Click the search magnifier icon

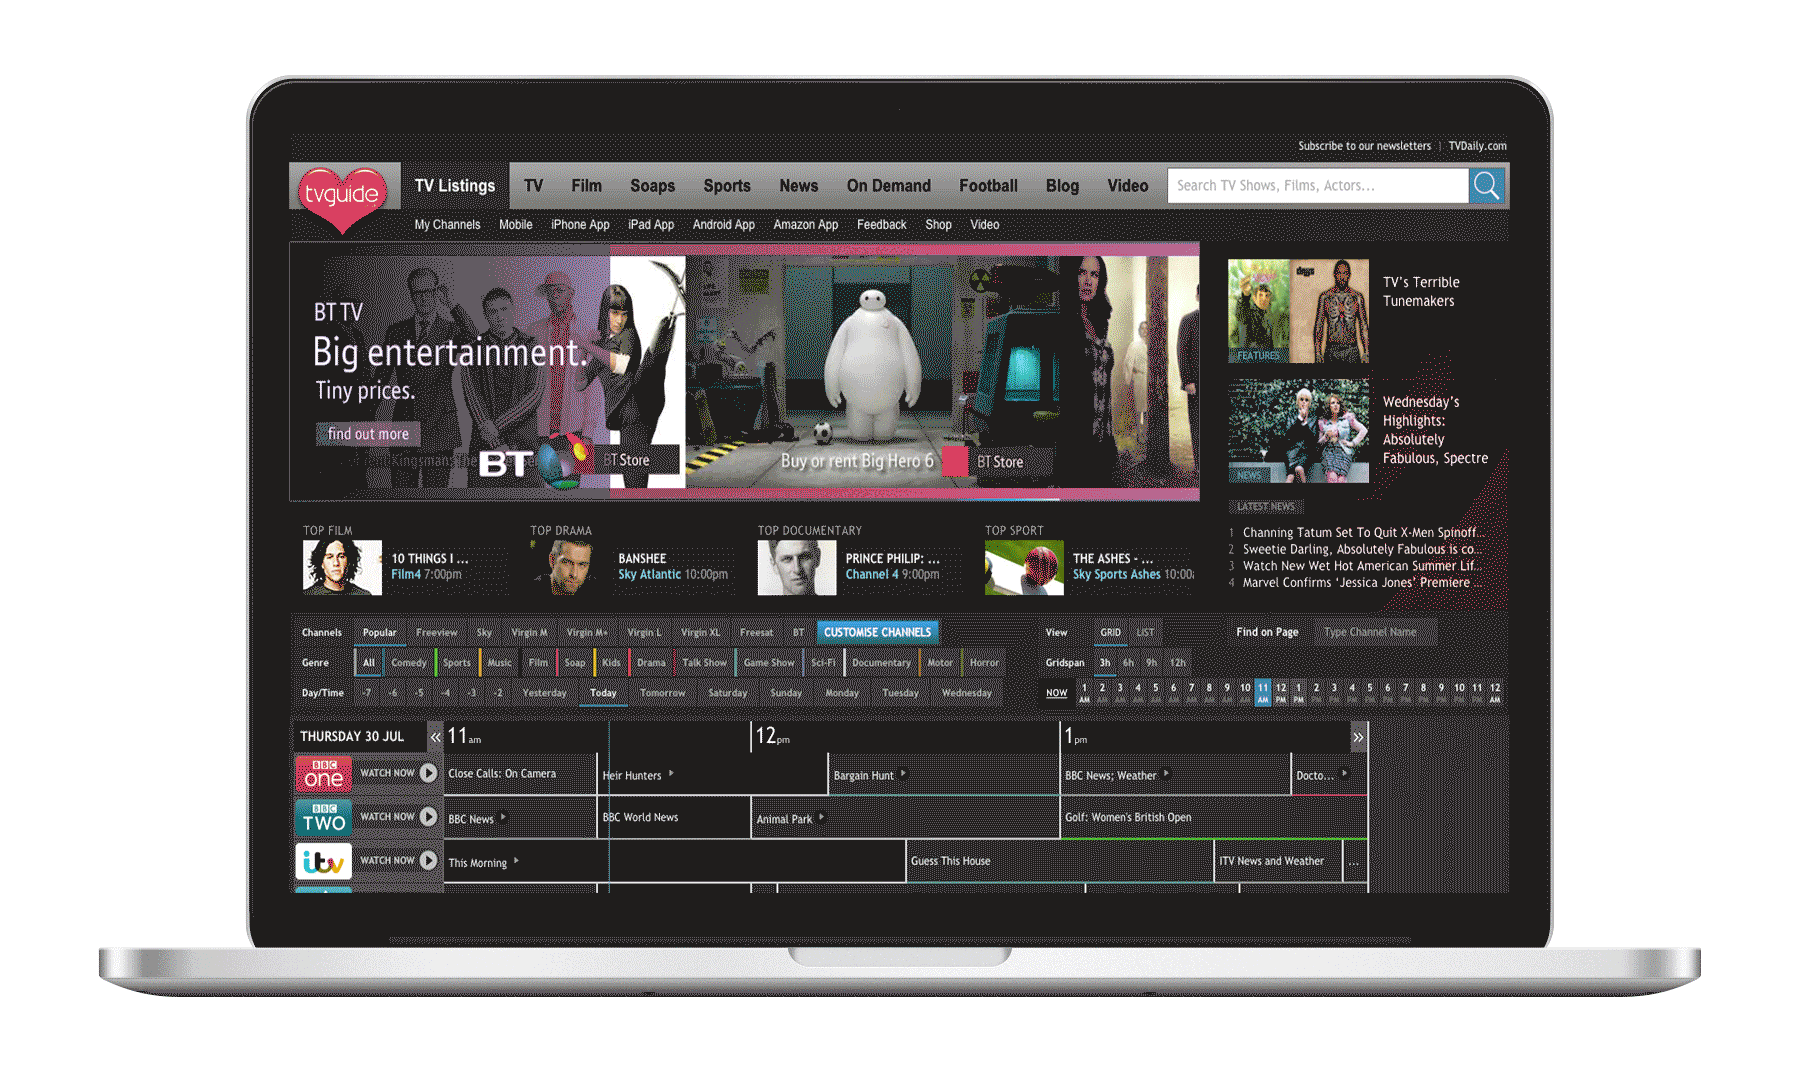(x=1487, y=186)
